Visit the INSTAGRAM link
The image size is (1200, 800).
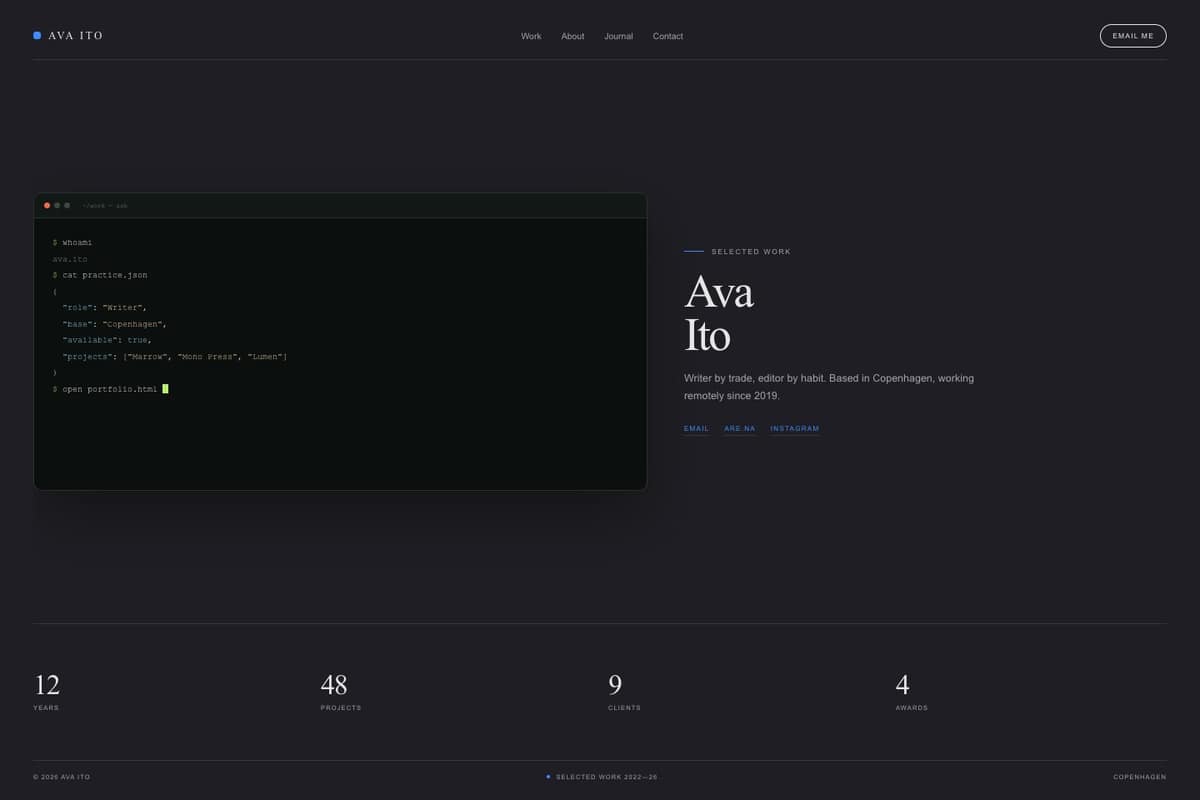pyautogui.click(x=795, y=429)
